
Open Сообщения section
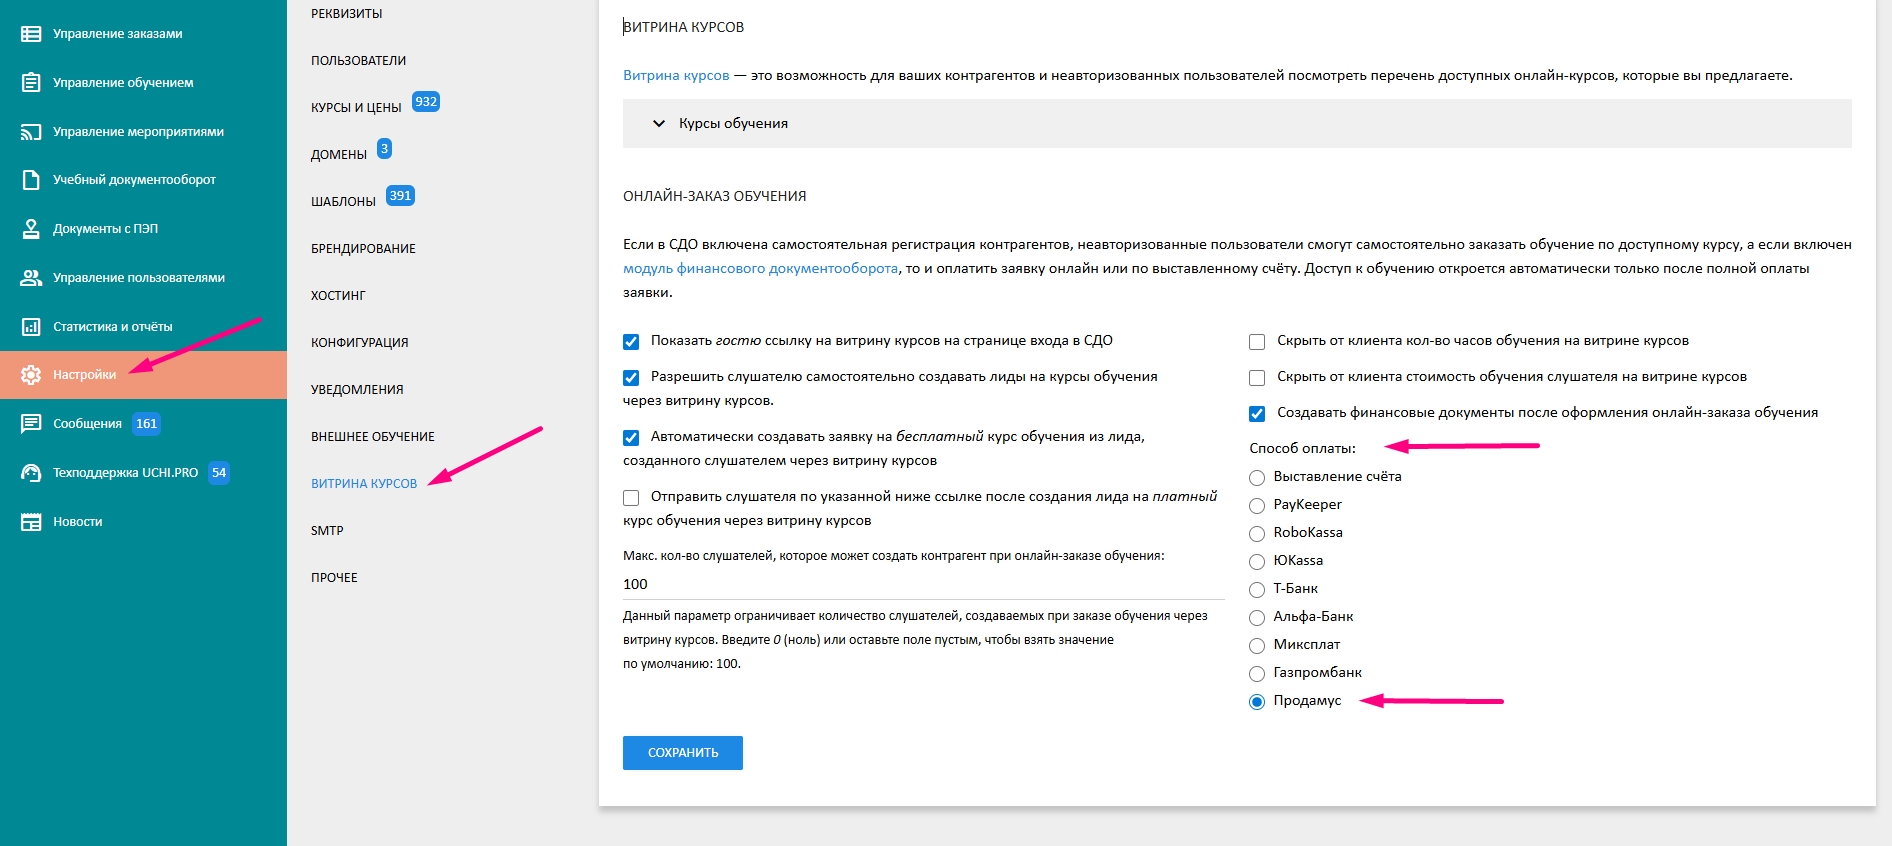[x=87, y=424]
